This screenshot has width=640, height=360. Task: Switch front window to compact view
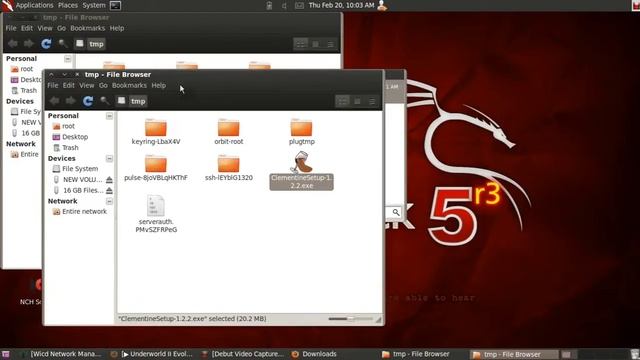(x=372, y=101)
